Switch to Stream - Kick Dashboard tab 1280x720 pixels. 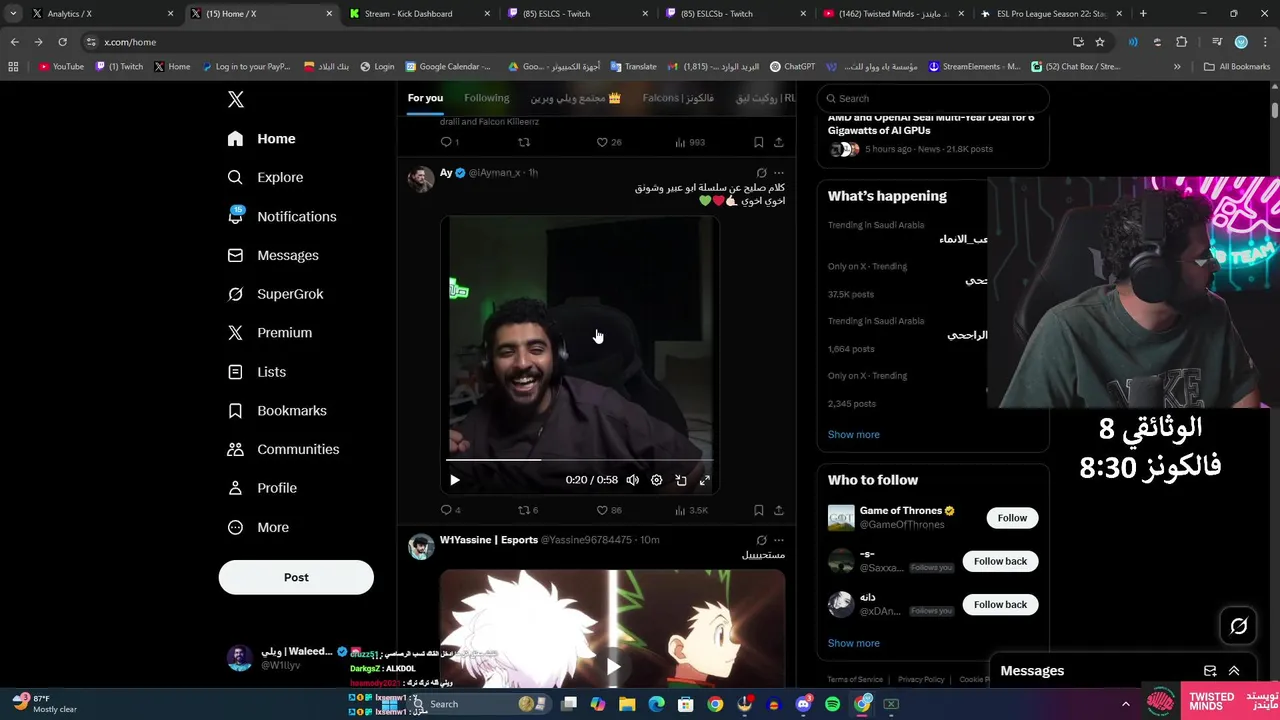click(x=419, y=14)
